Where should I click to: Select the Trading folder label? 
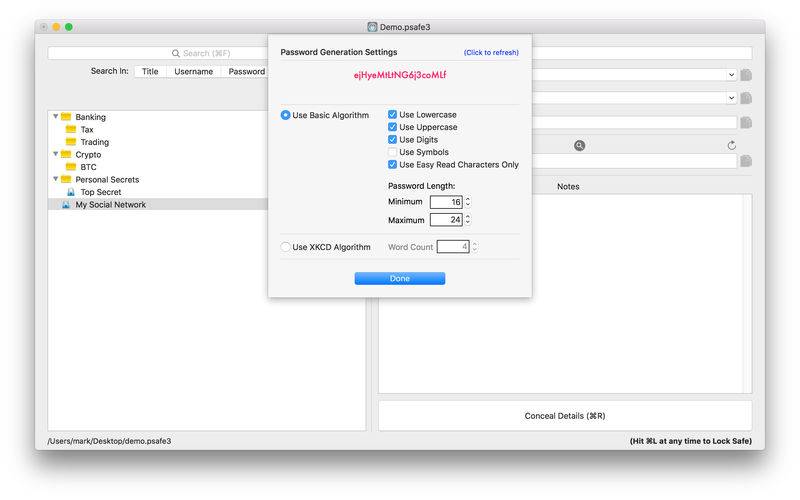pyautogui.click(x=94, y=142)
